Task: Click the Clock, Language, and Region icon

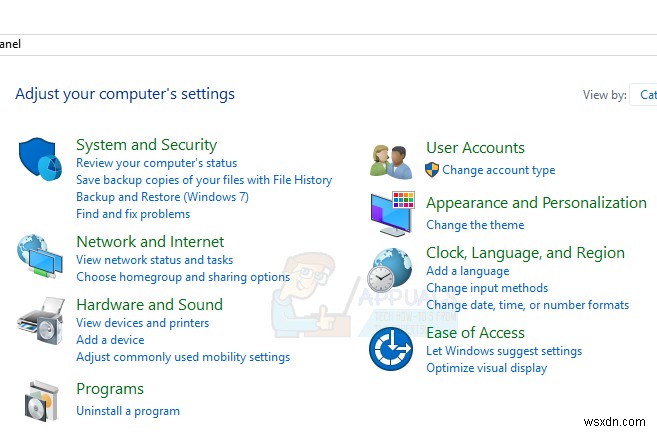Action: coord(391,269)
